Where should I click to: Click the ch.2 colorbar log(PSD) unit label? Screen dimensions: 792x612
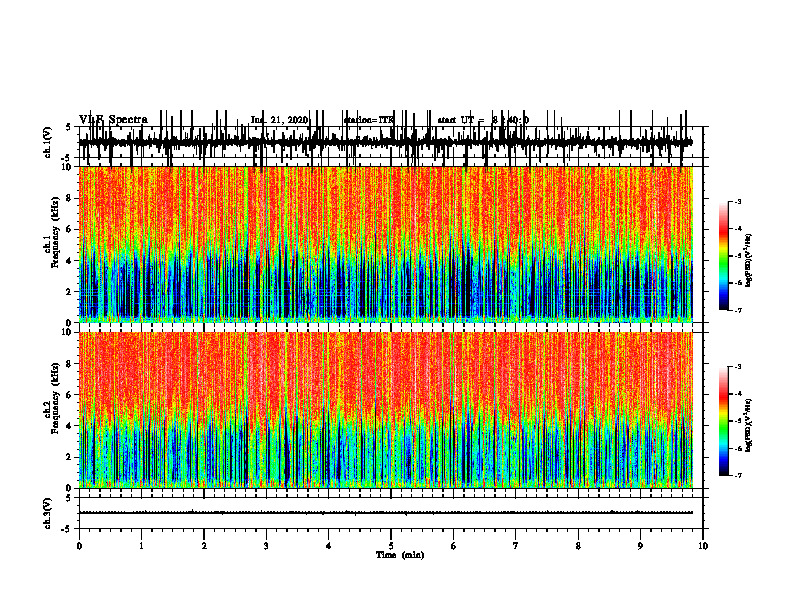pos(749,425)
